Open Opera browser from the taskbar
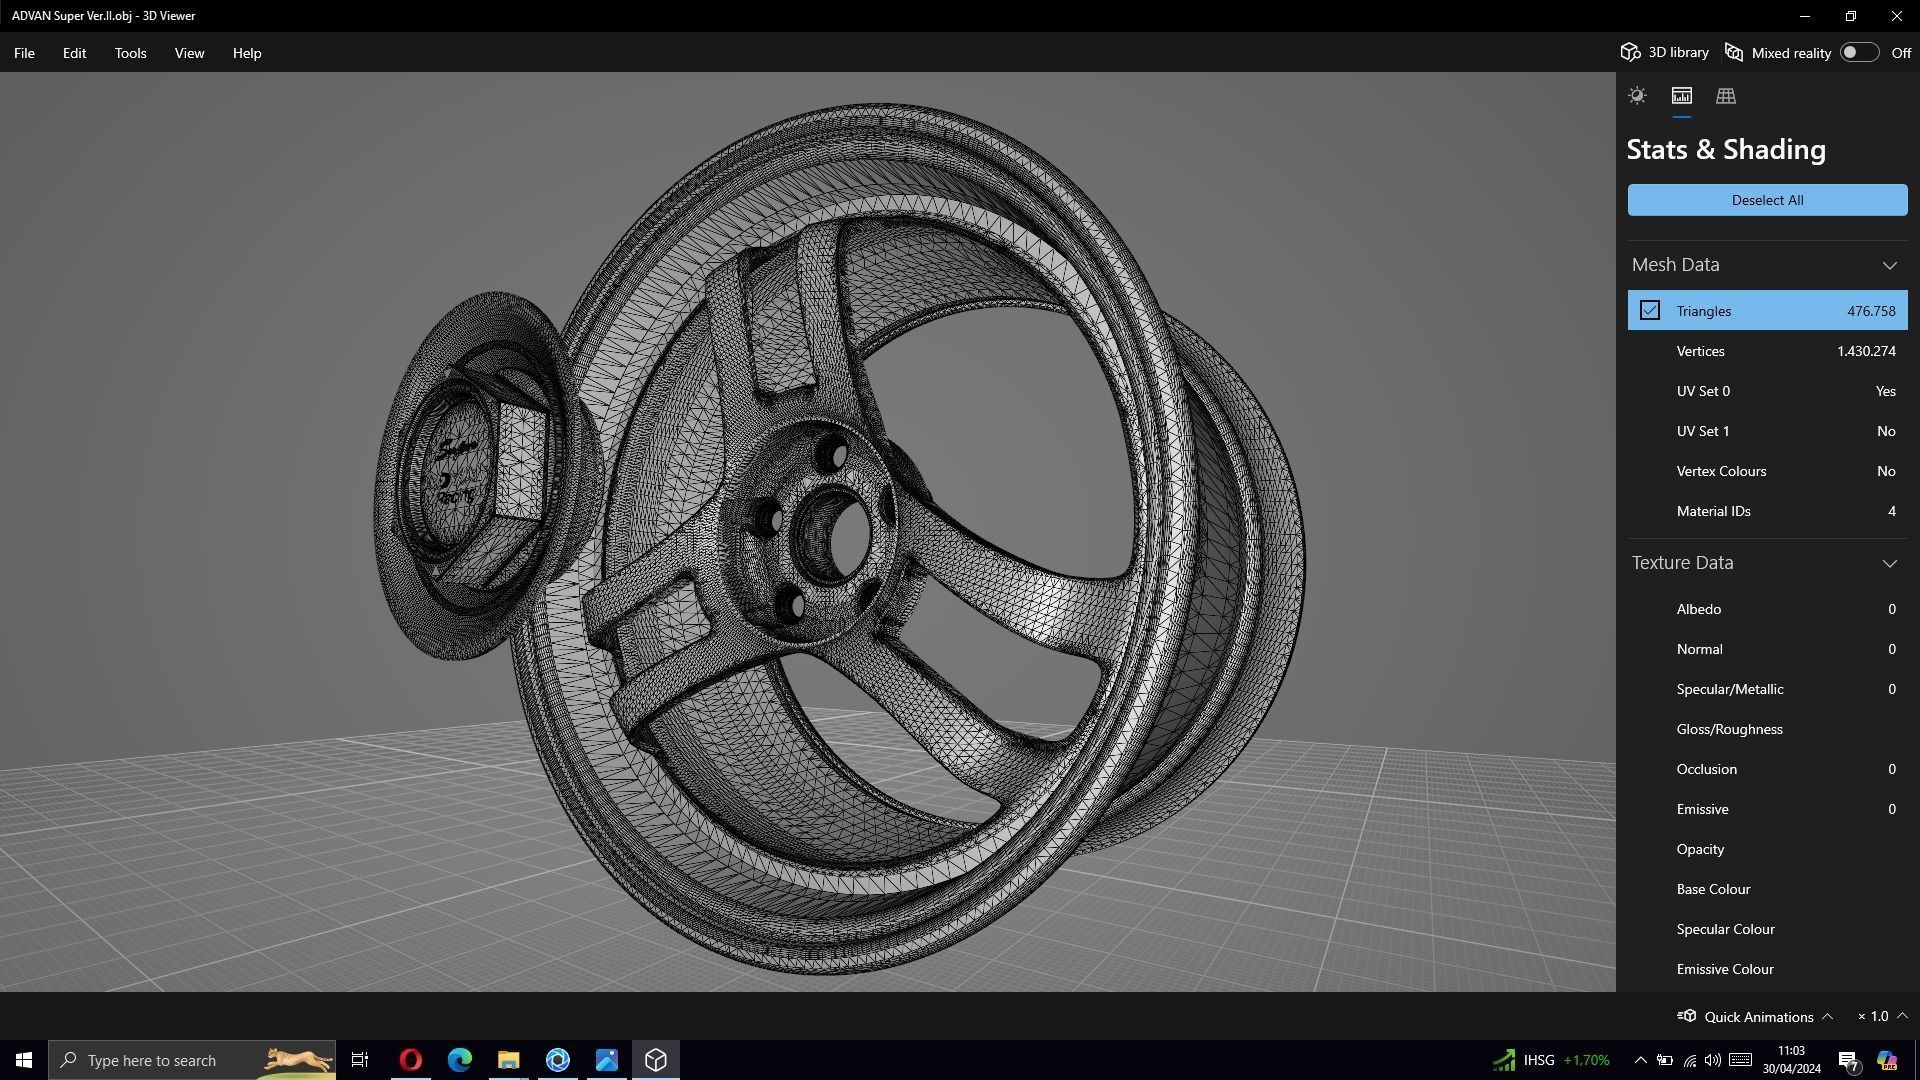 click(410, 1060)
